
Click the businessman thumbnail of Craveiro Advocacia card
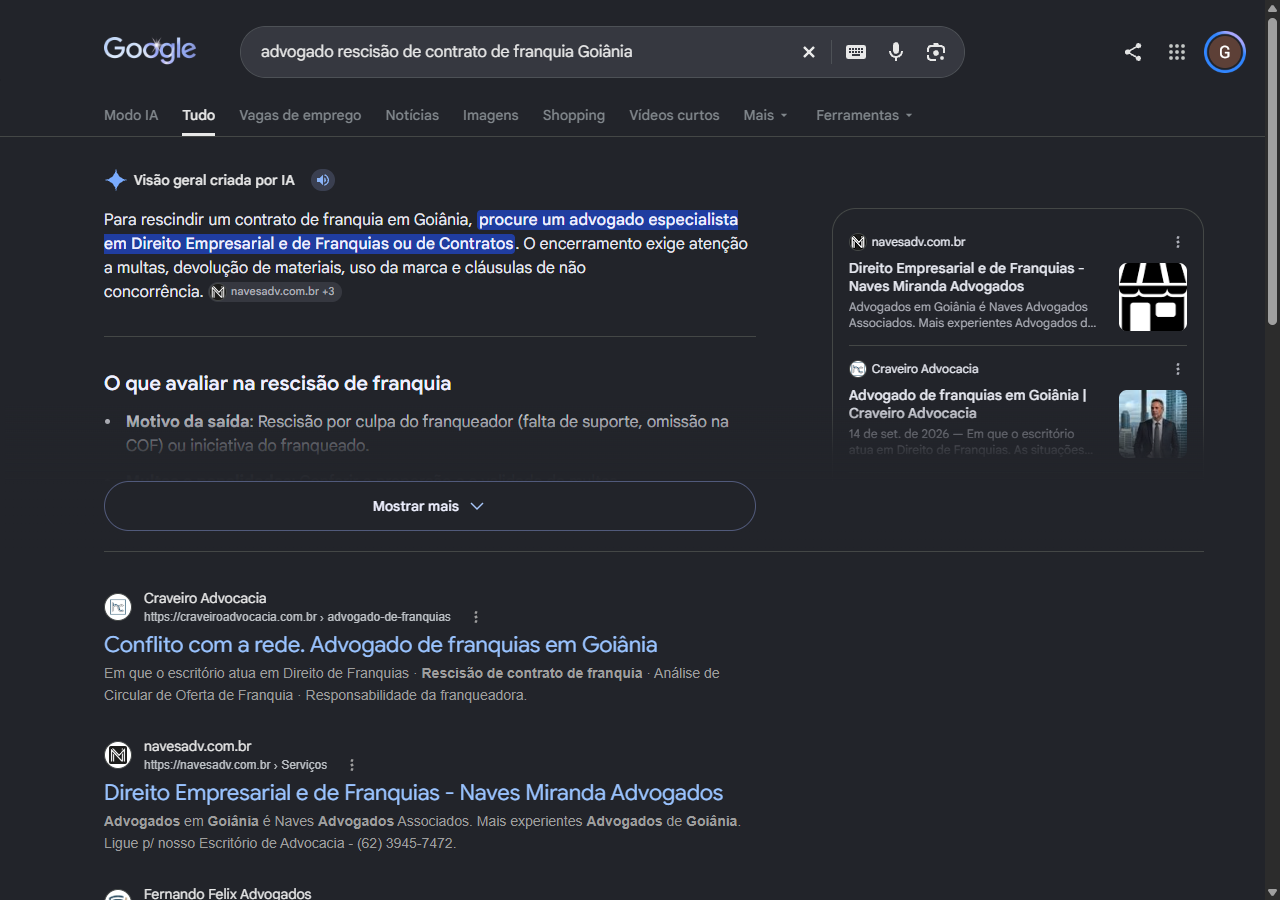tap(1153, 424)
